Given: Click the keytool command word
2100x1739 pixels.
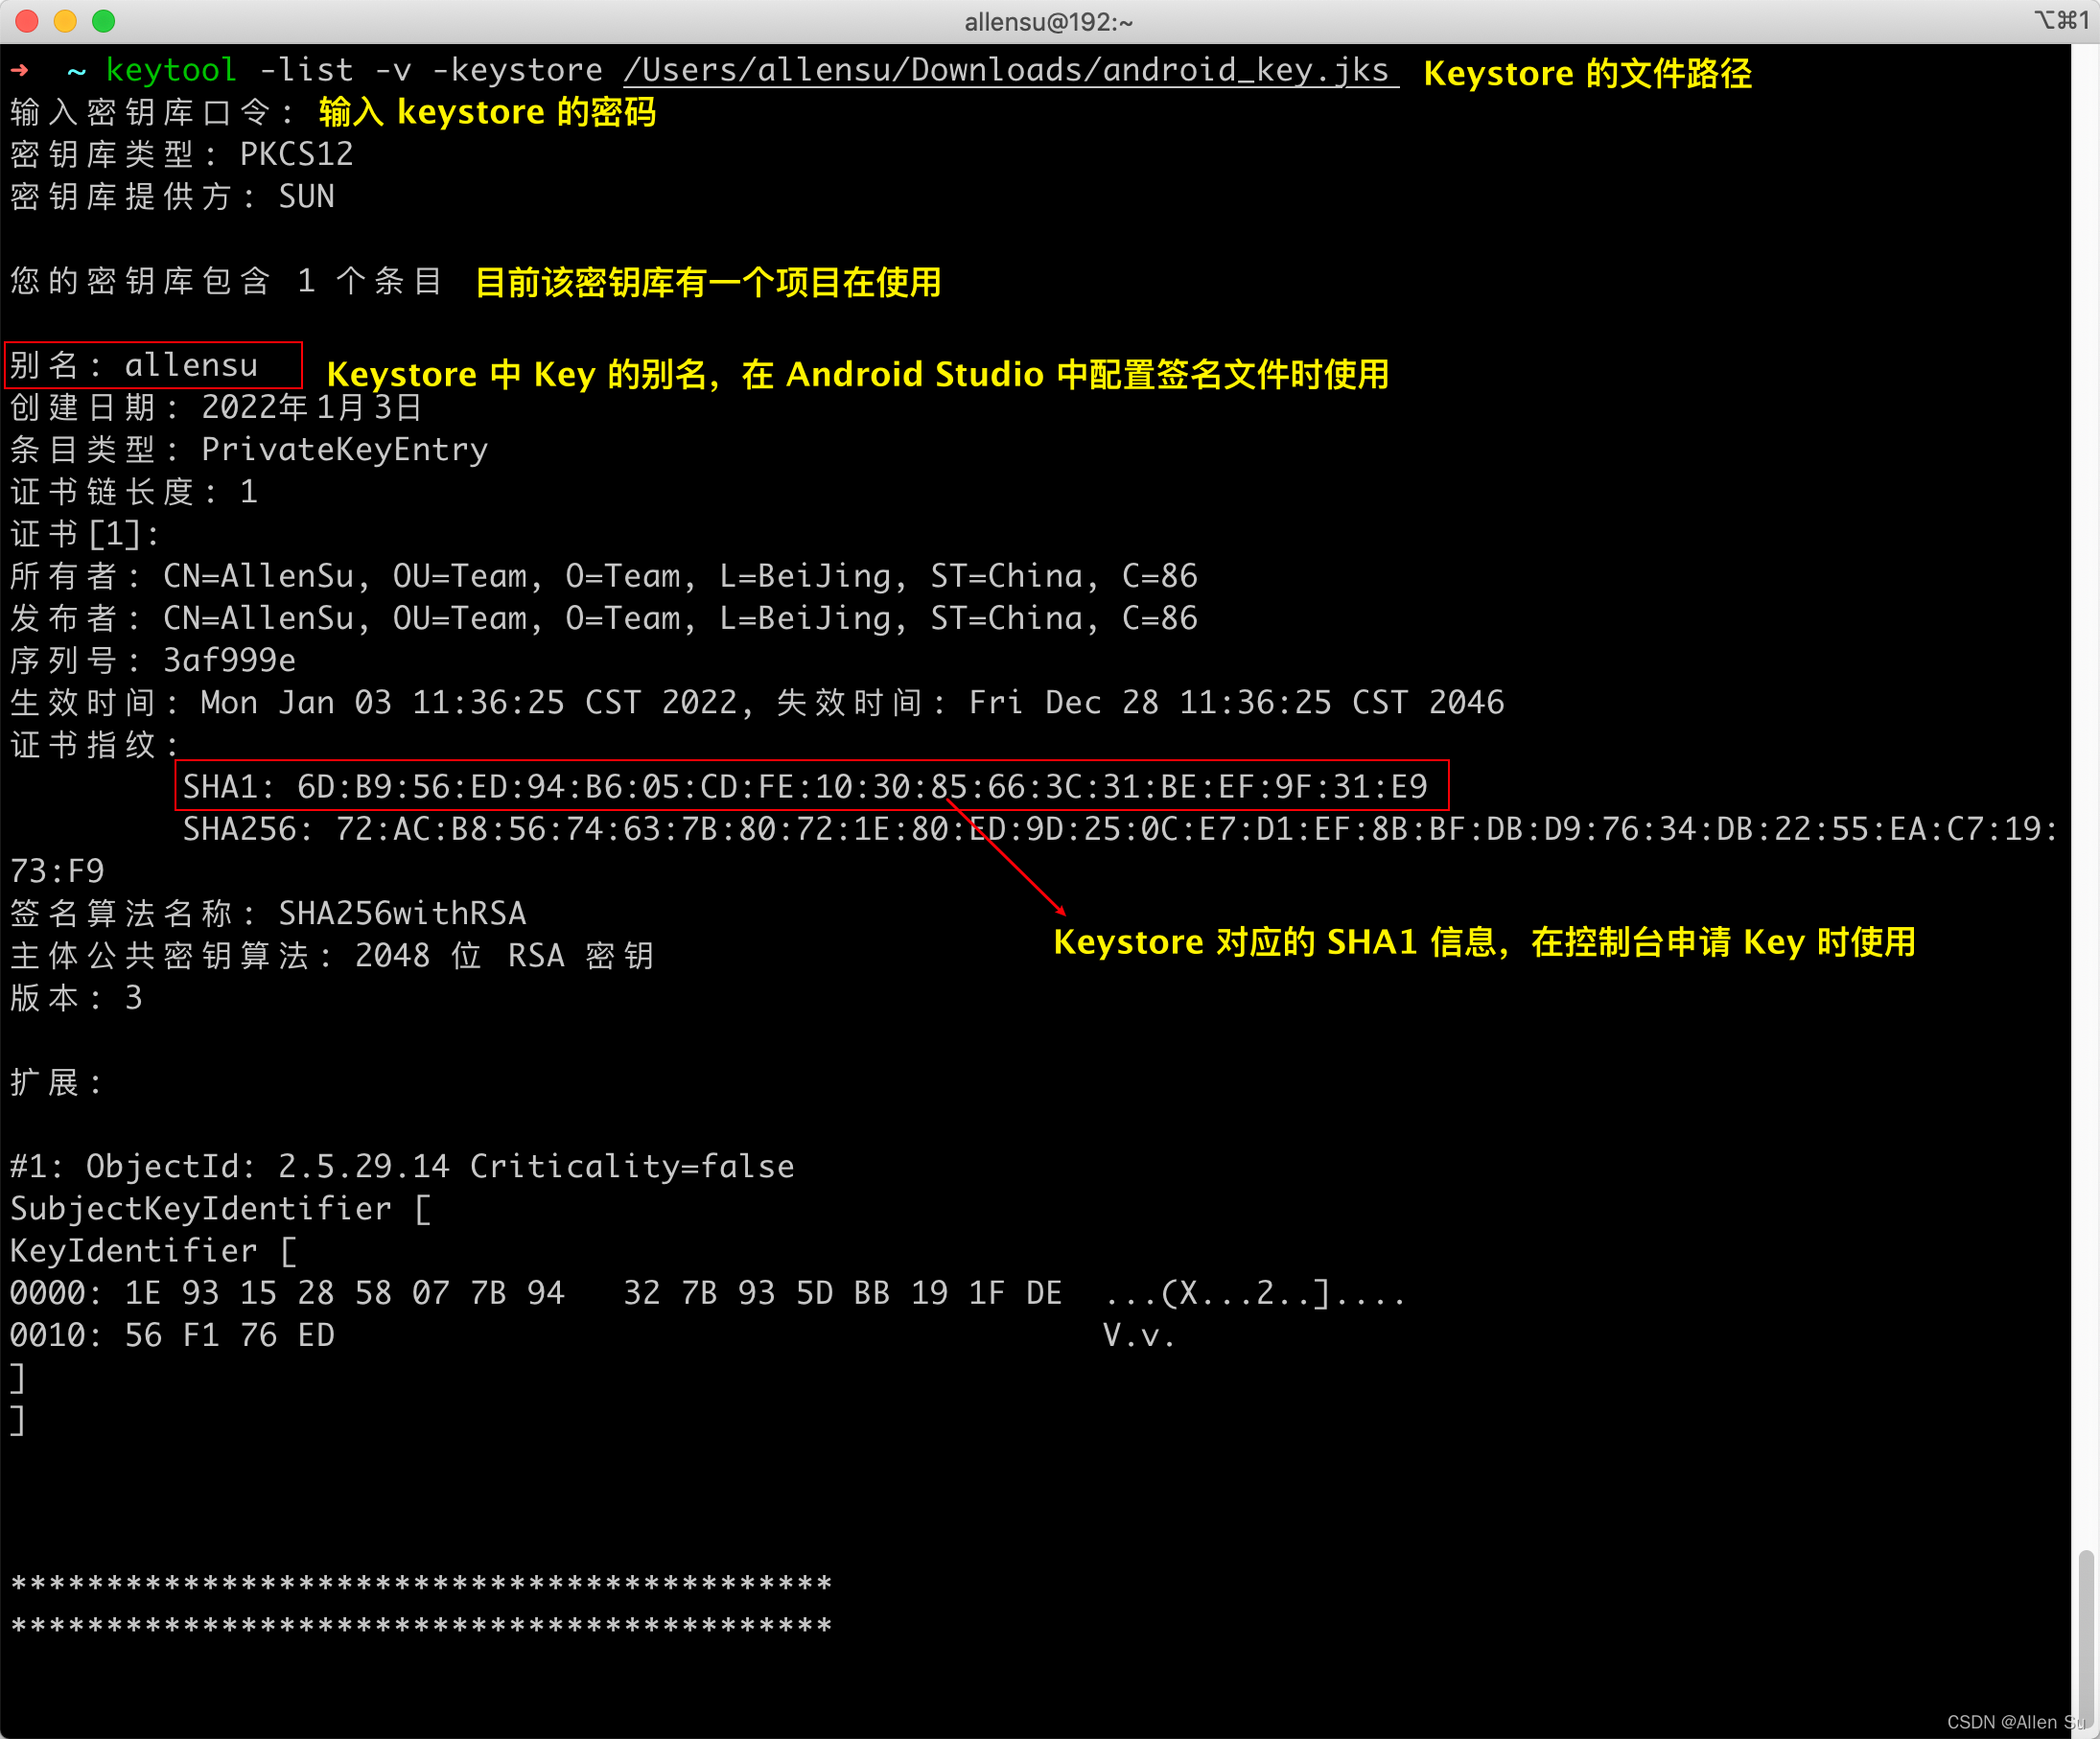Looking at the screenshot, I should click(x=171, y=71).
